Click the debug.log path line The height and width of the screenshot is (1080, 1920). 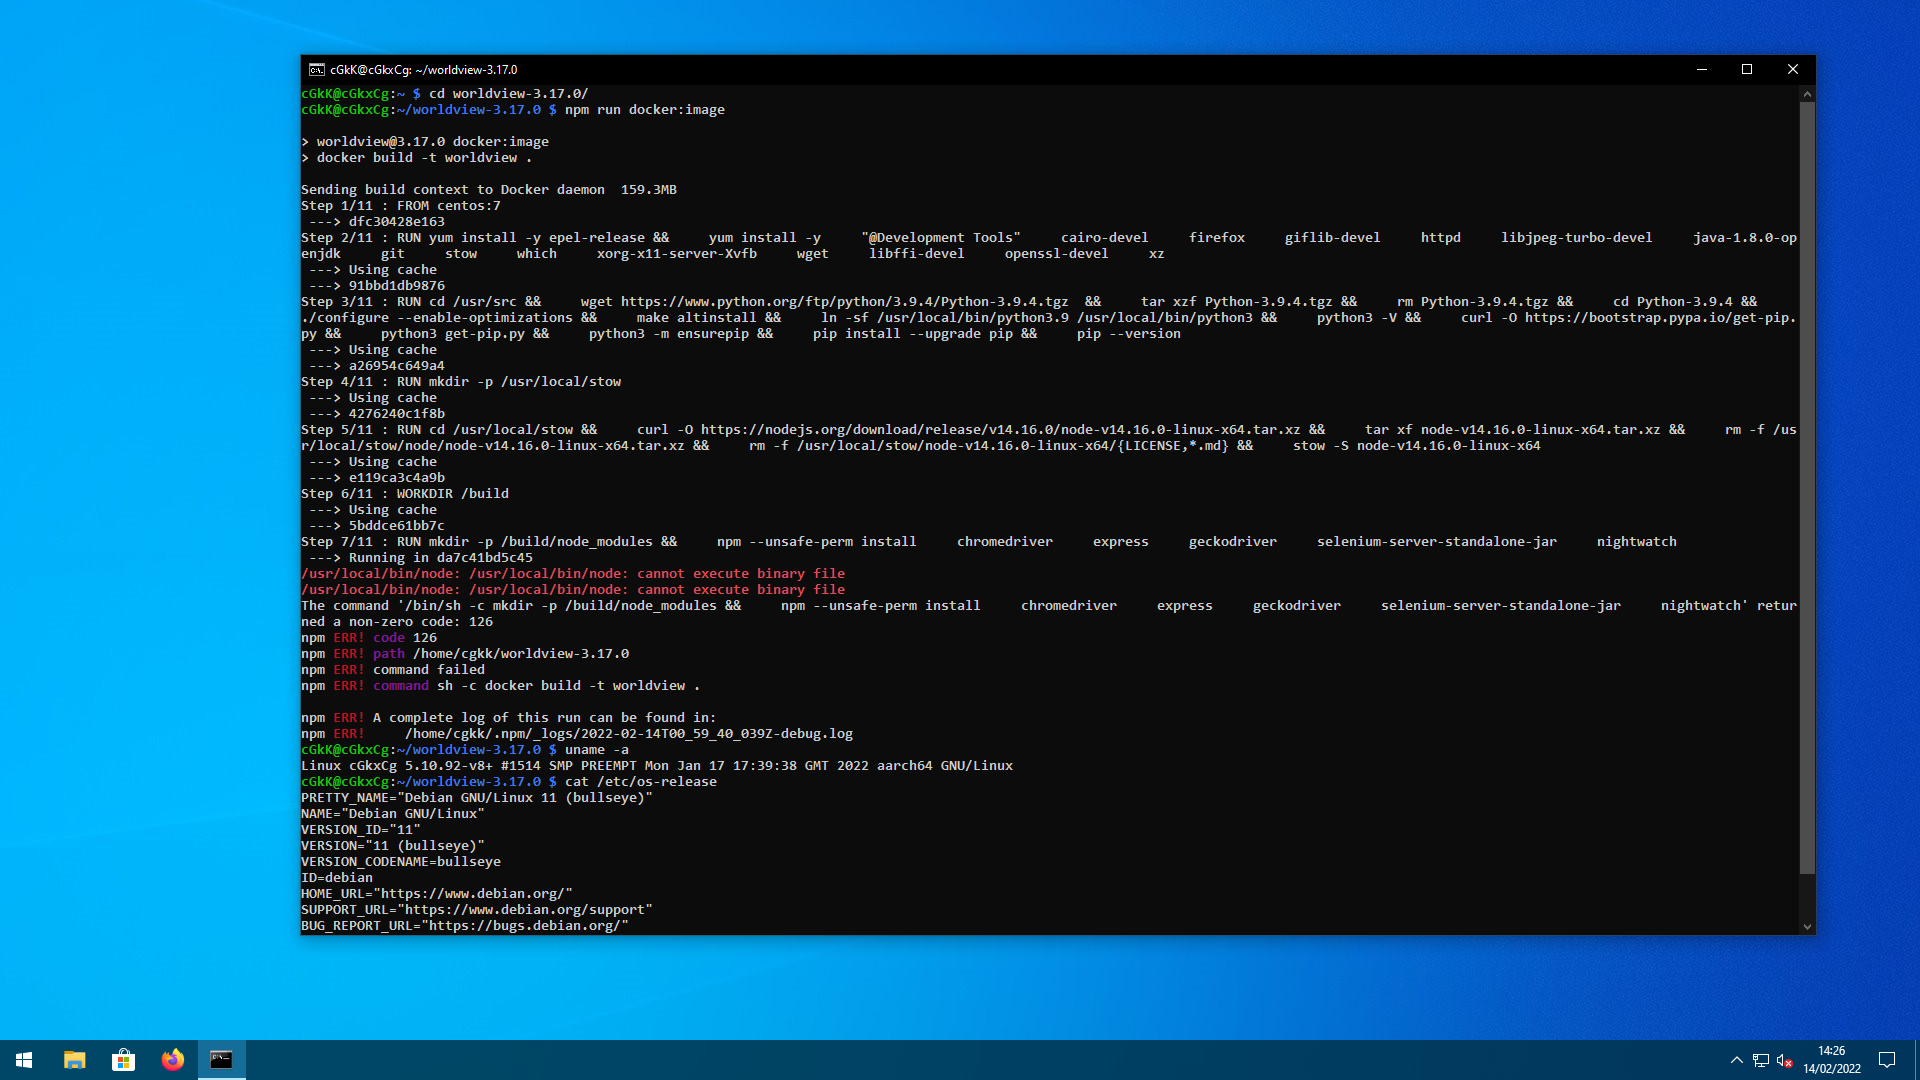(x=577, y=734)
